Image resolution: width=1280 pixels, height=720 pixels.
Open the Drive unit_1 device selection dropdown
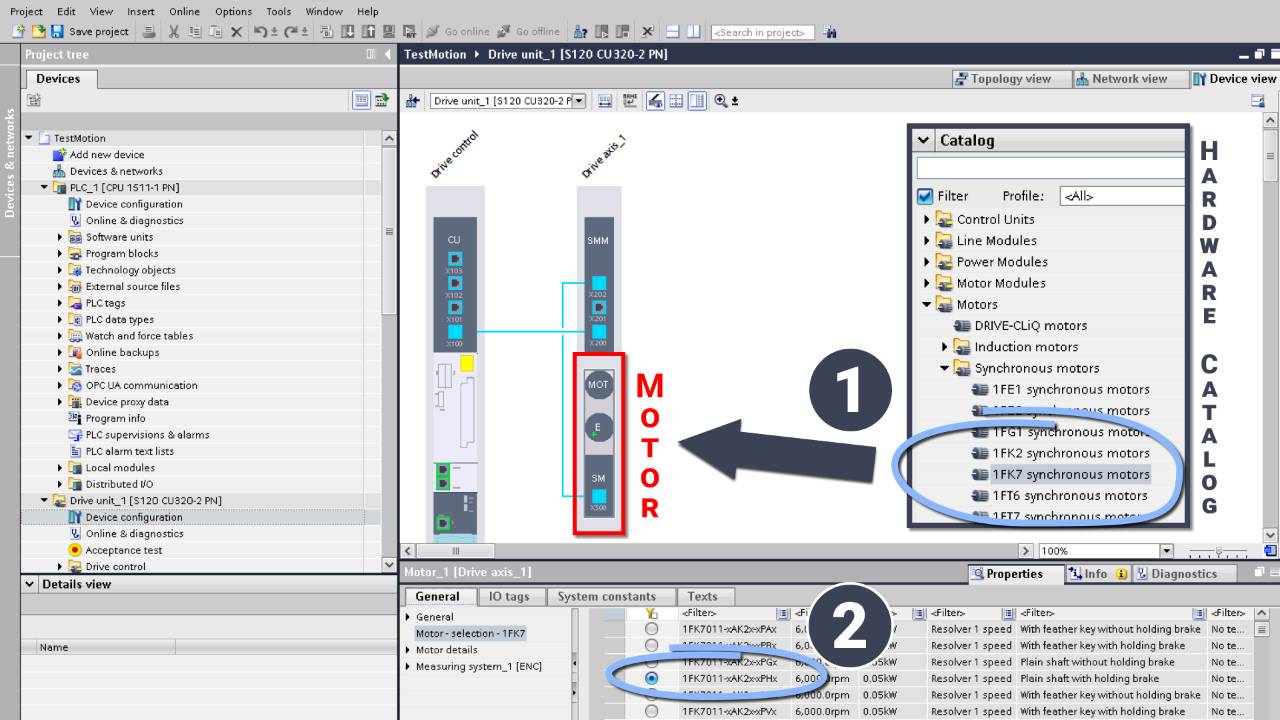[580, 100]
